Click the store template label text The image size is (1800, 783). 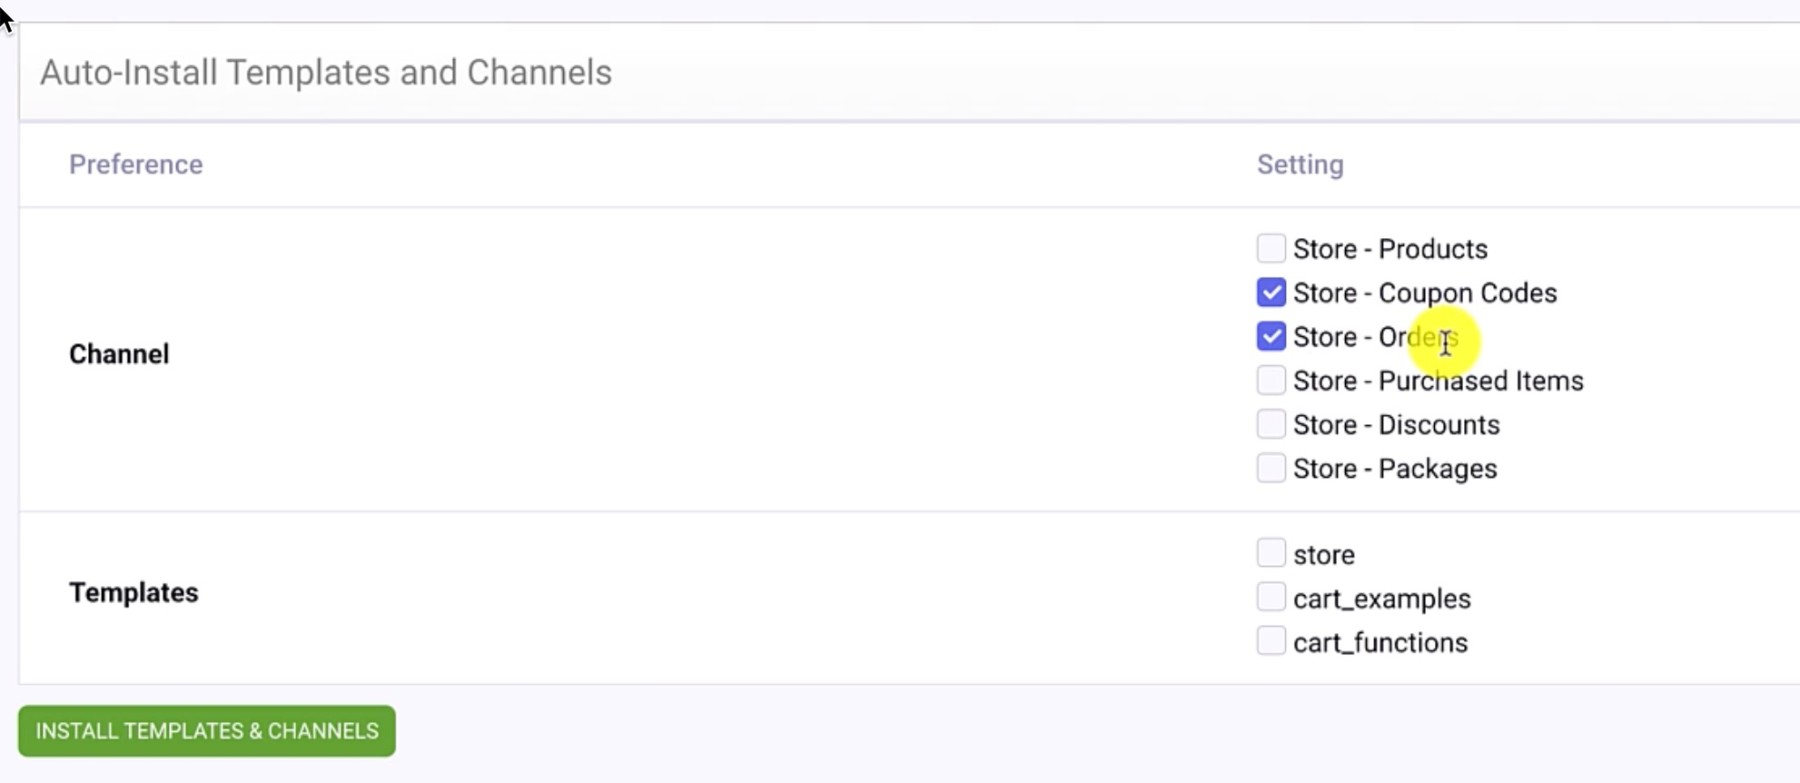click(1324, 553)
